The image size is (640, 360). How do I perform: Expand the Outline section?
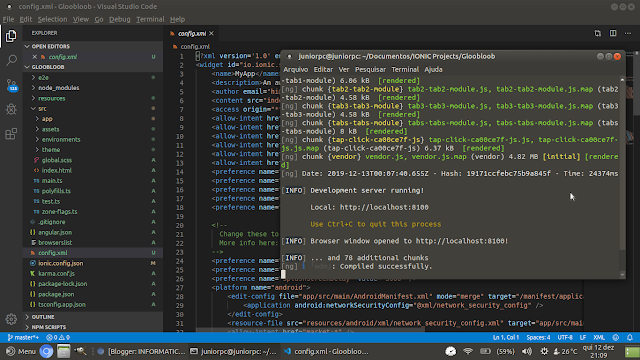point(93,317)
